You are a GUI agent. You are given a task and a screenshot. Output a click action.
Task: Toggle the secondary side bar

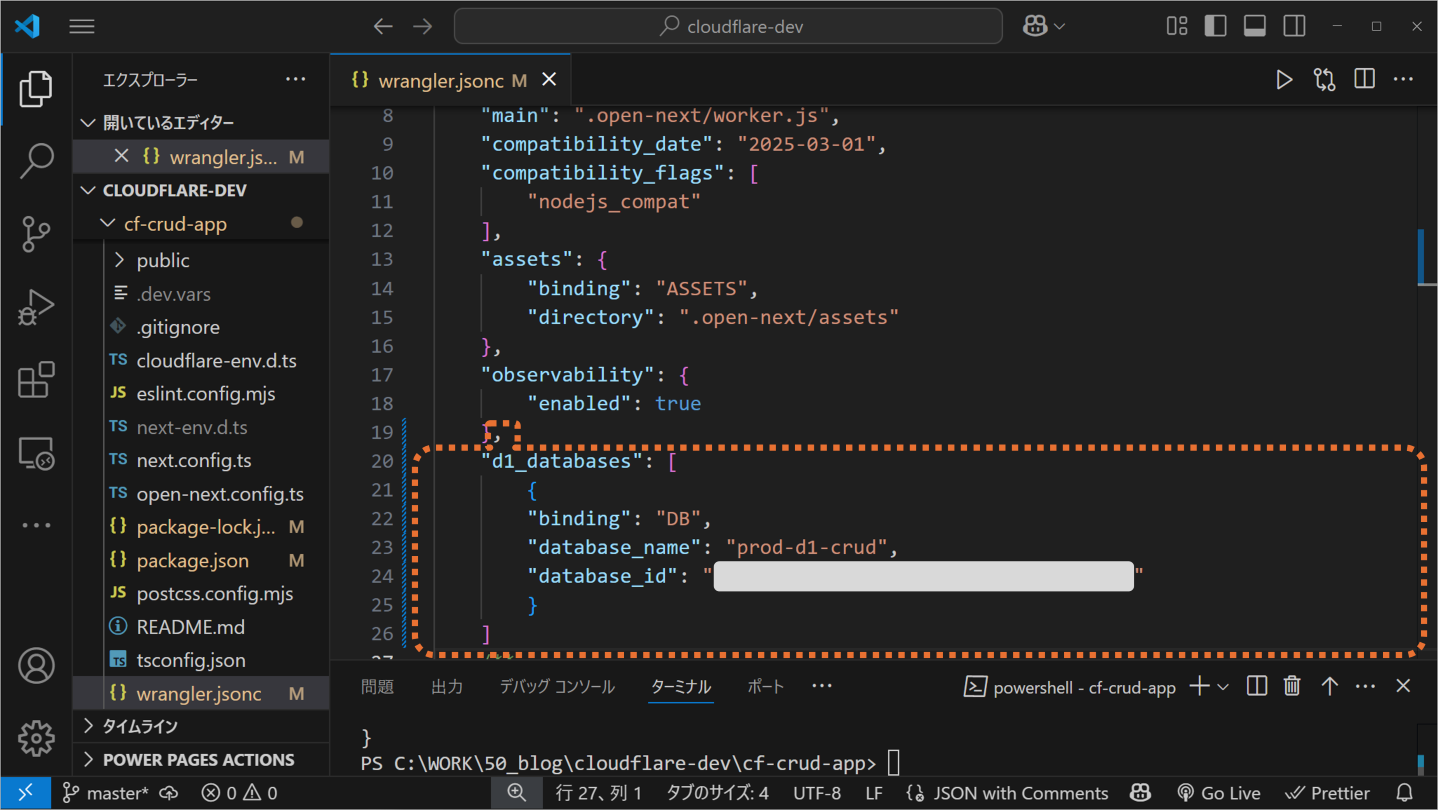tap(1294, 27)
